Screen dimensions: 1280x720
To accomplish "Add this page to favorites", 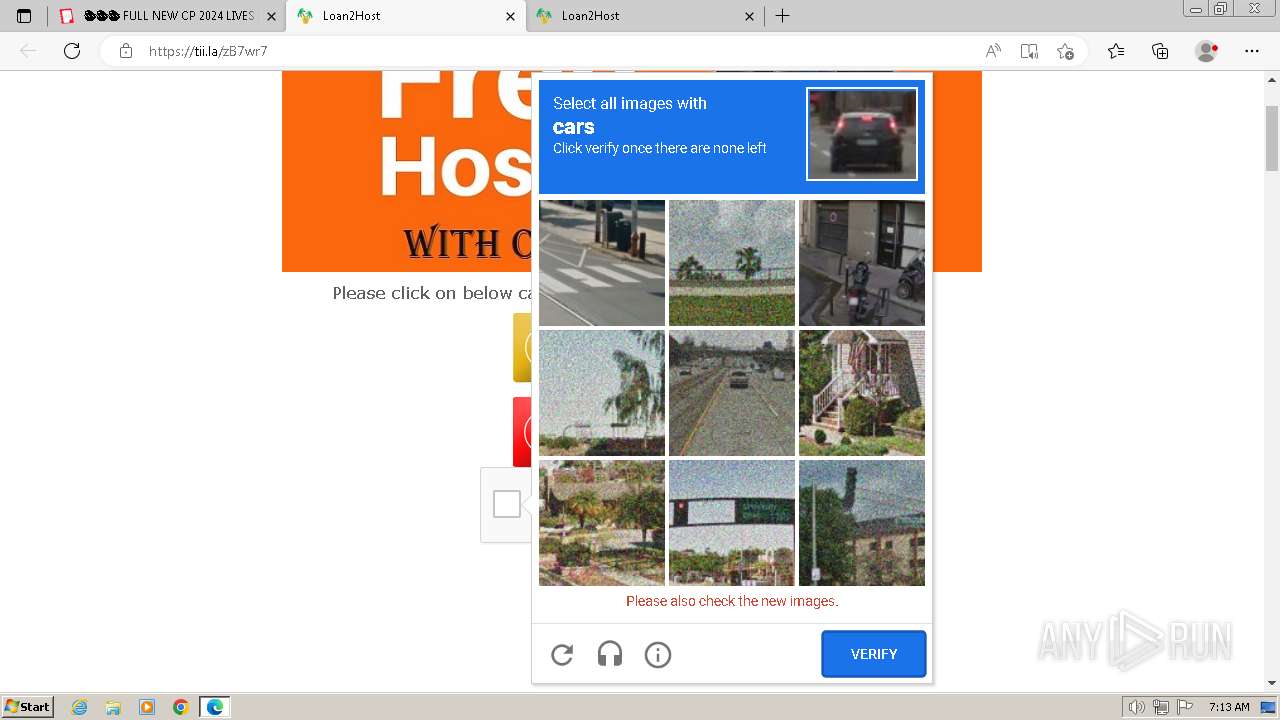I will [1065, 51].
